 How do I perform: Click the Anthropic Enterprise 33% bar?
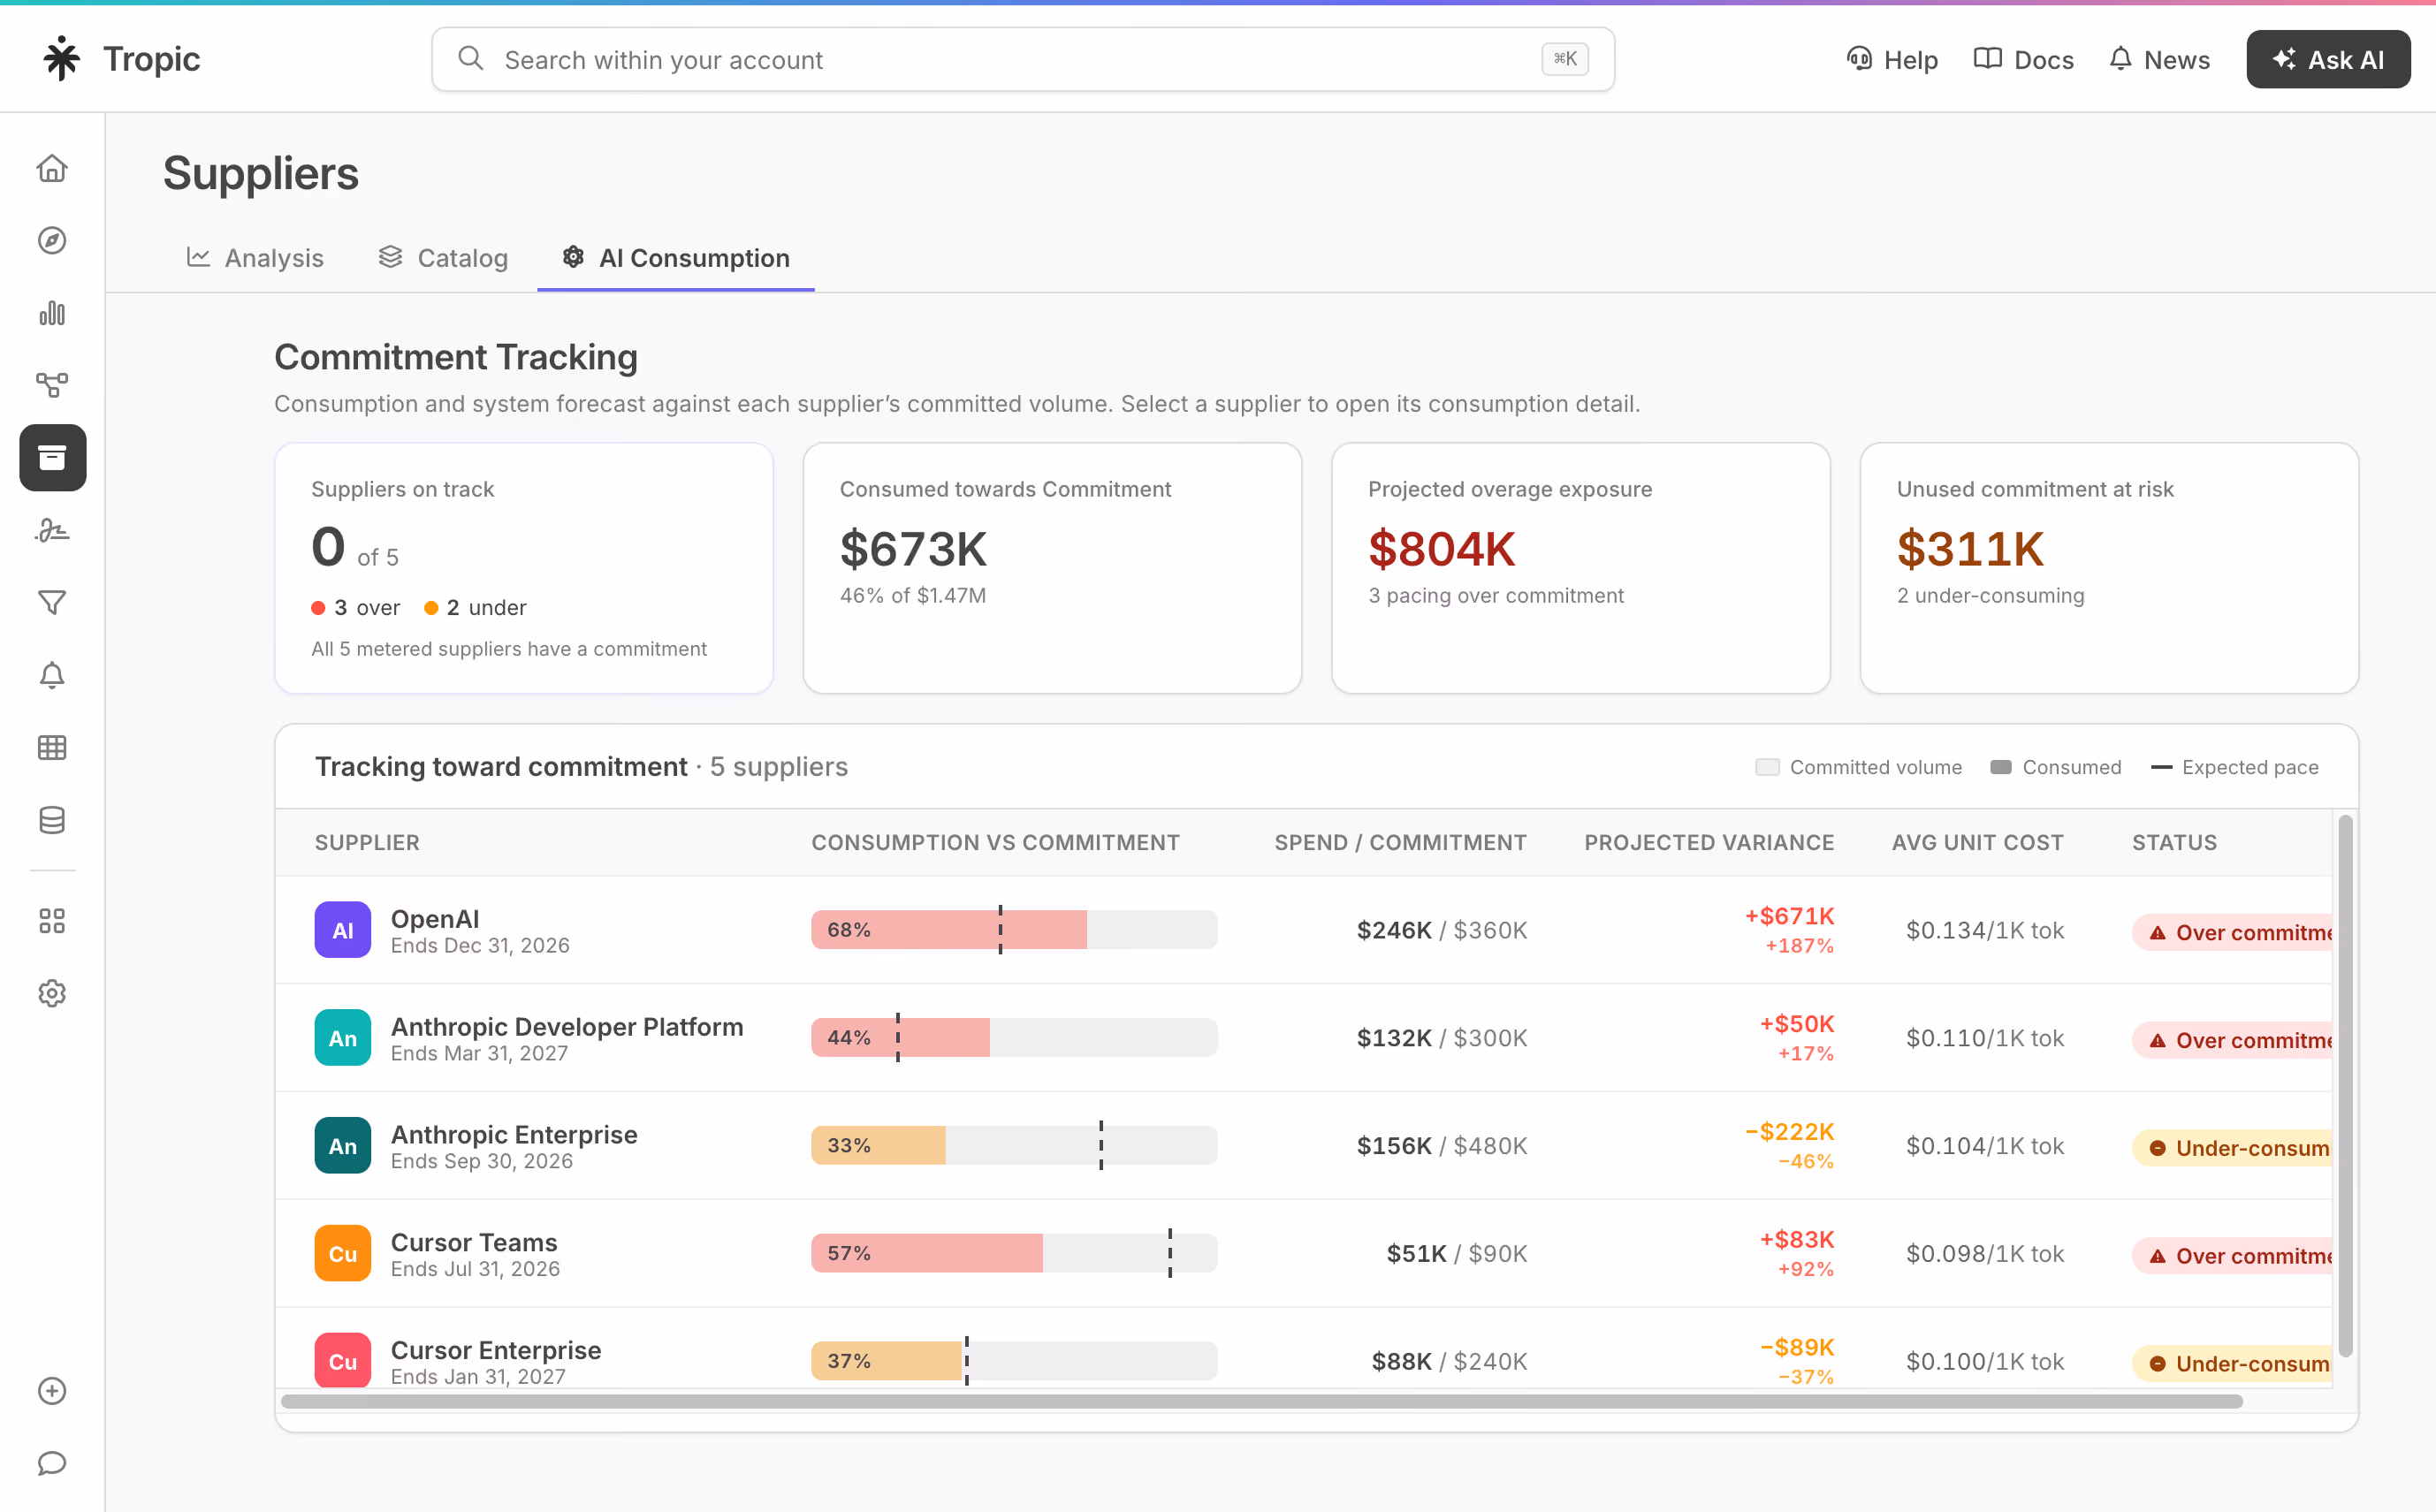coord(1014,1146)
